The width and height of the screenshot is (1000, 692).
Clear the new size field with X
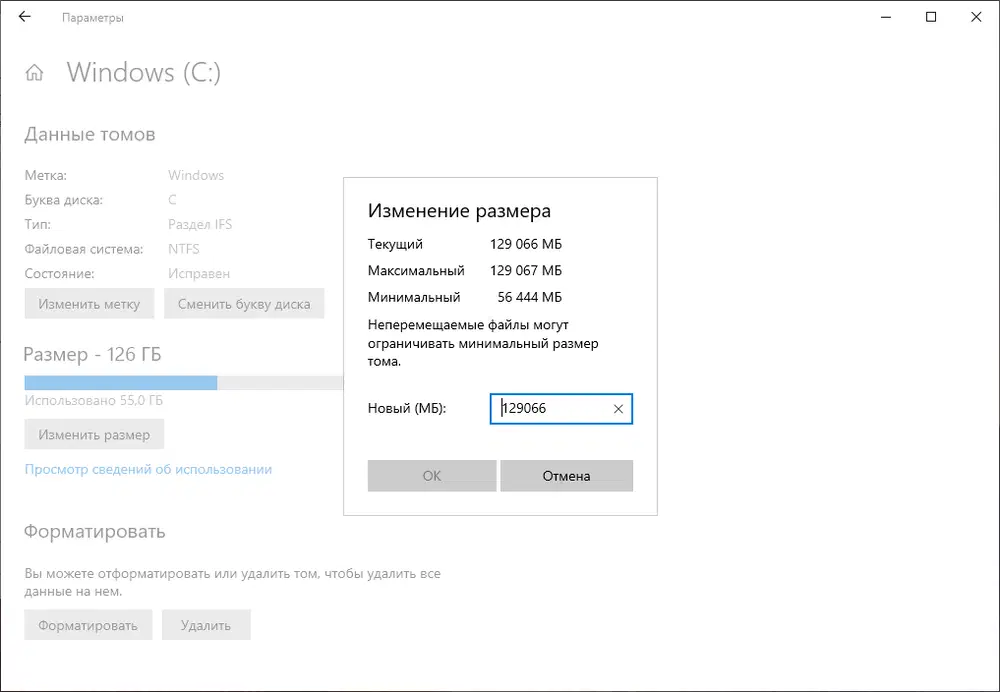coord(618,409)
